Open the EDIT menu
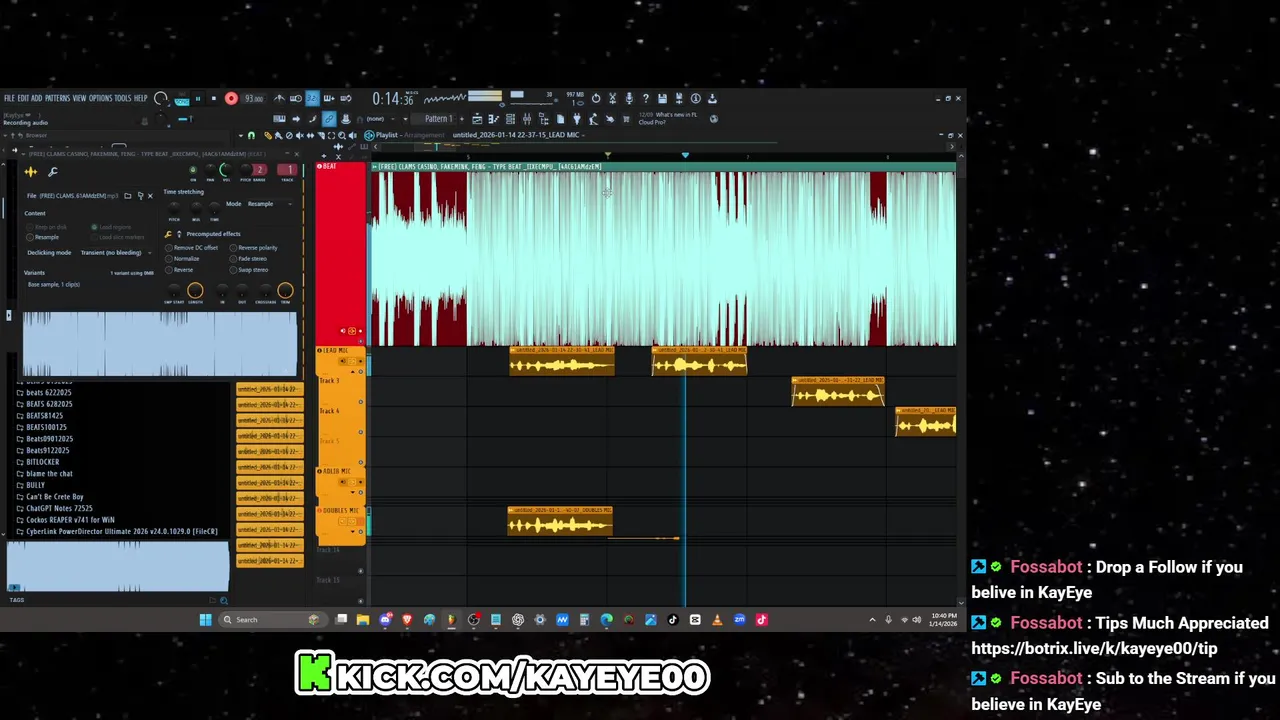 [23, 98]
